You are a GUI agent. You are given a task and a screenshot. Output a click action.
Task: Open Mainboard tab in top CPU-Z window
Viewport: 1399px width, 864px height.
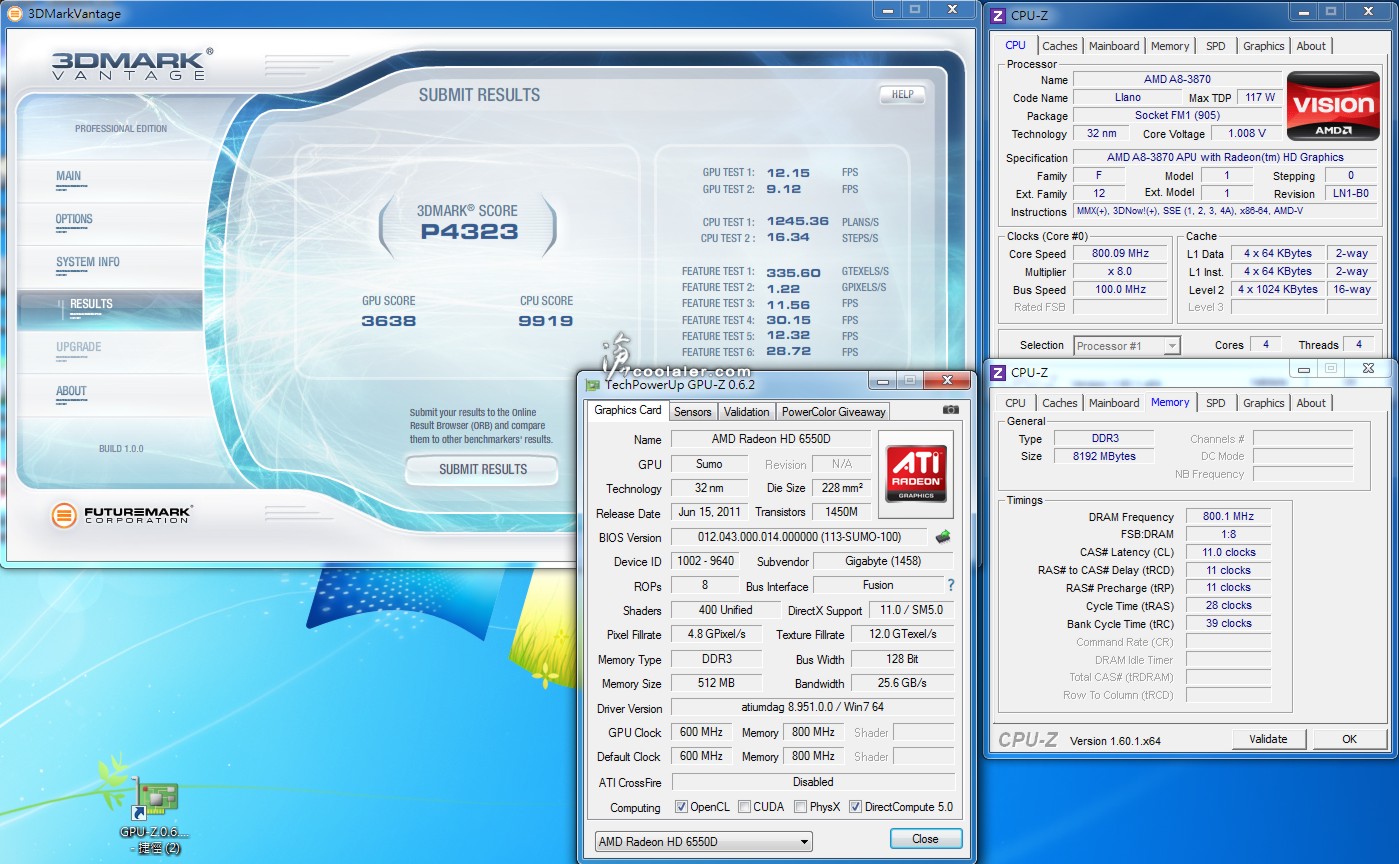1114,46
